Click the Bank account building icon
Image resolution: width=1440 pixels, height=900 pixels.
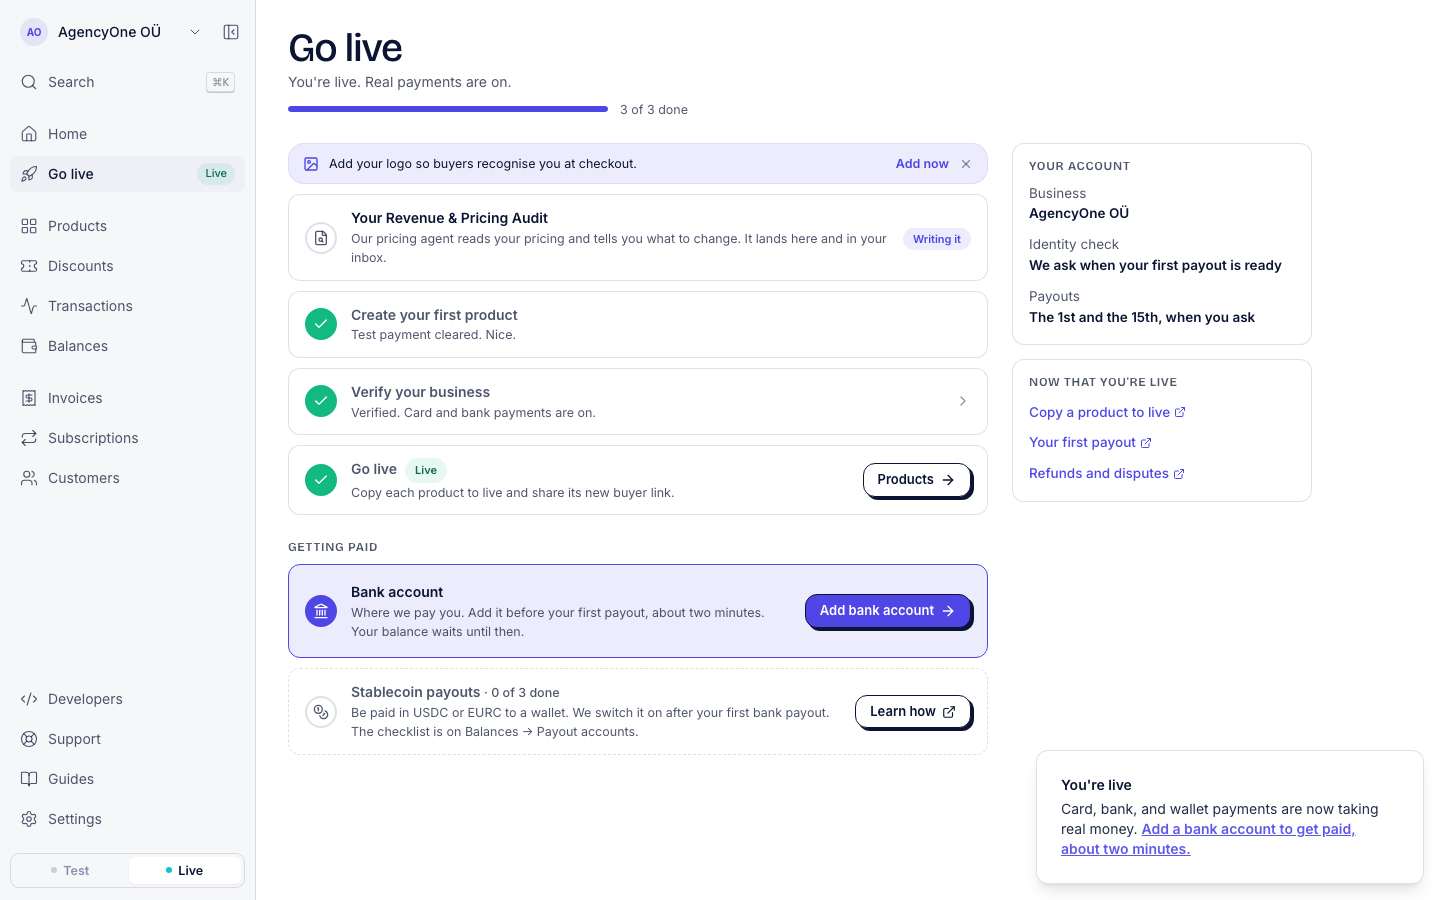tap(321, 611)
